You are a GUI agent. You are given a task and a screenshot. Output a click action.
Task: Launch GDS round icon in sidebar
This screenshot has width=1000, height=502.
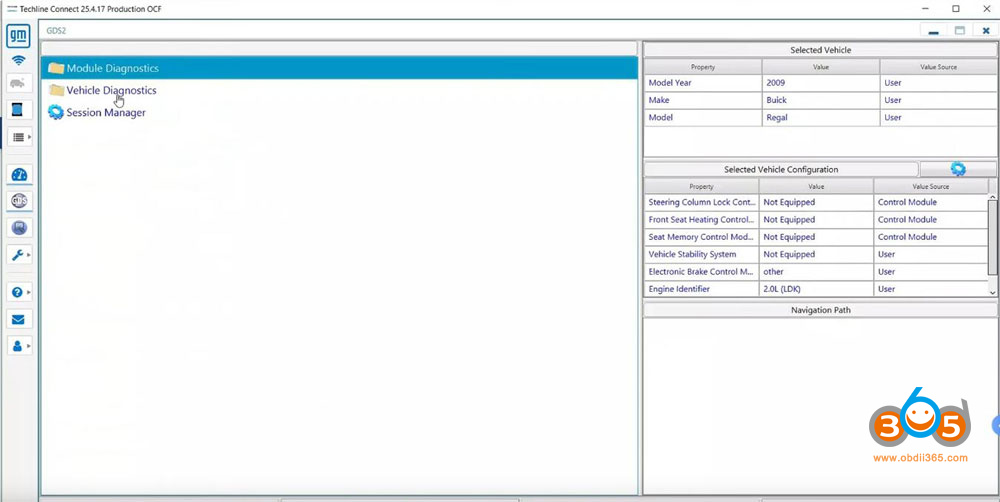point(19,201)
